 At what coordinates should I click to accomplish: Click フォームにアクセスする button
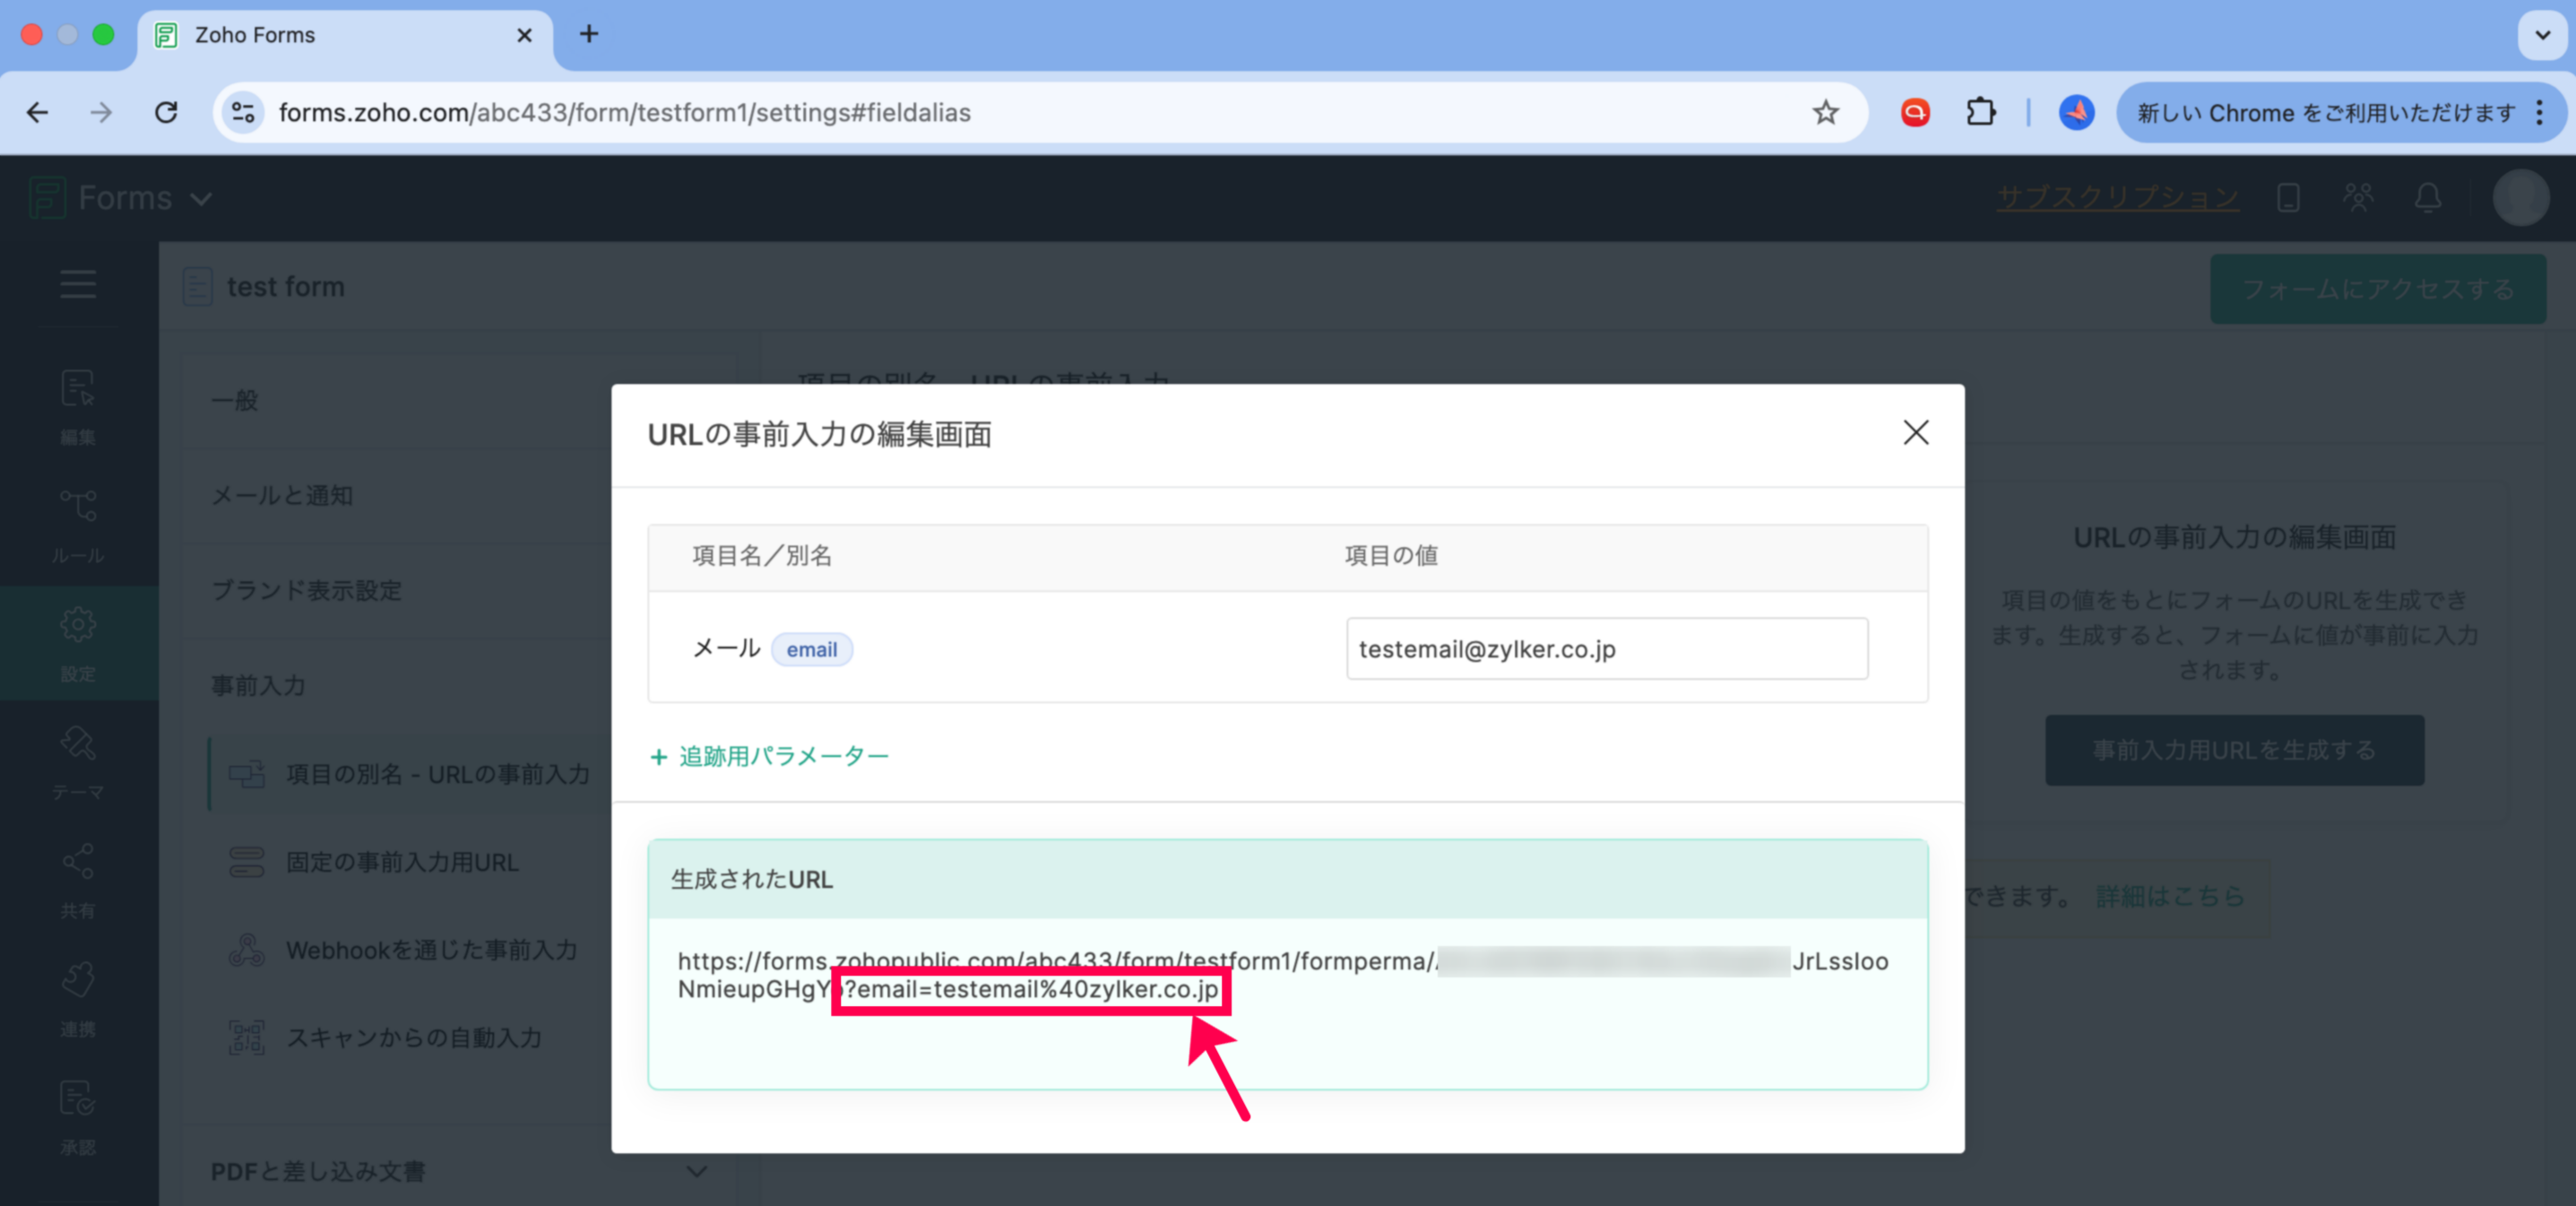(2377, 289)
